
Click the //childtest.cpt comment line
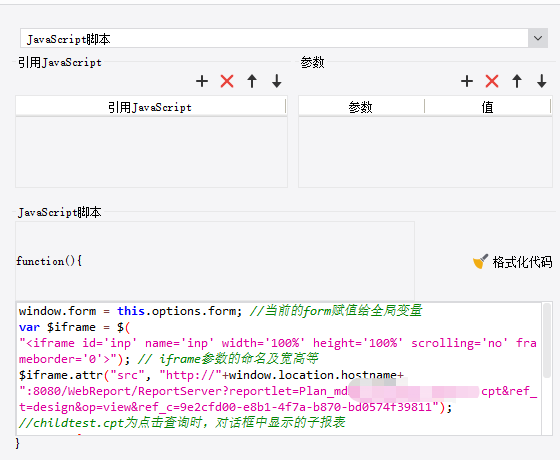click(x=182, y=423)
